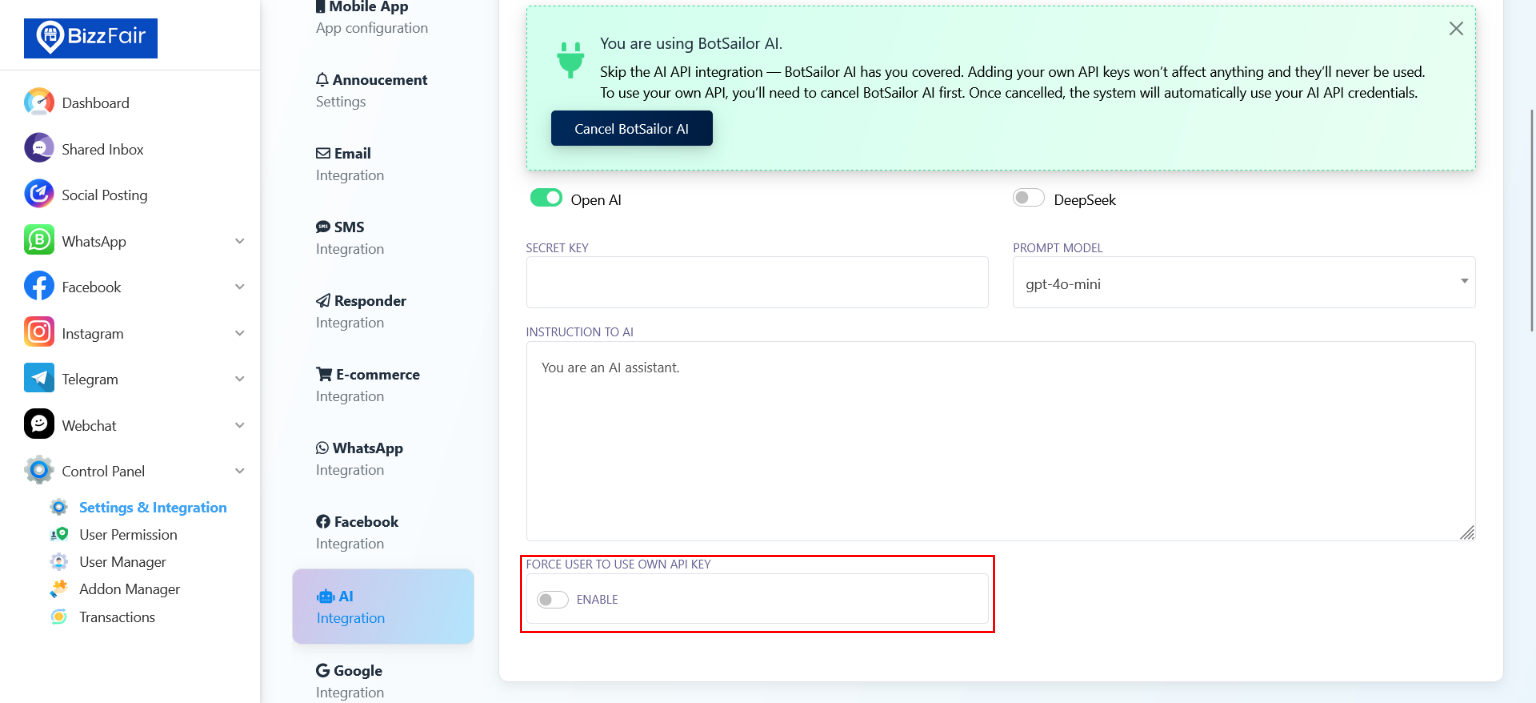This screenshot has height=703, width=1536.
Task: Expand the Instagram sidebar menu chevron
Action: click(240, 333)
